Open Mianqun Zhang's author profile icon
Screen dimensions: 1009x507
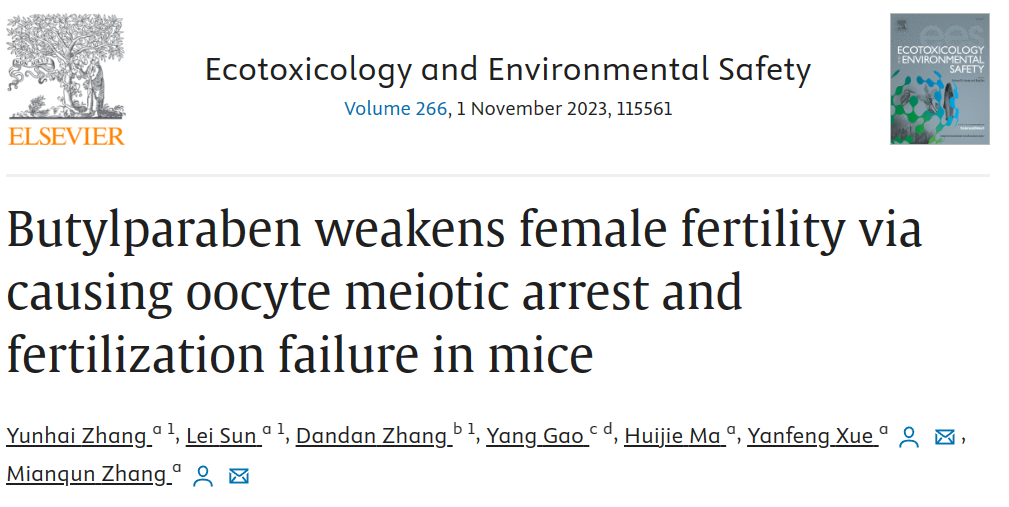coord(203,475)
